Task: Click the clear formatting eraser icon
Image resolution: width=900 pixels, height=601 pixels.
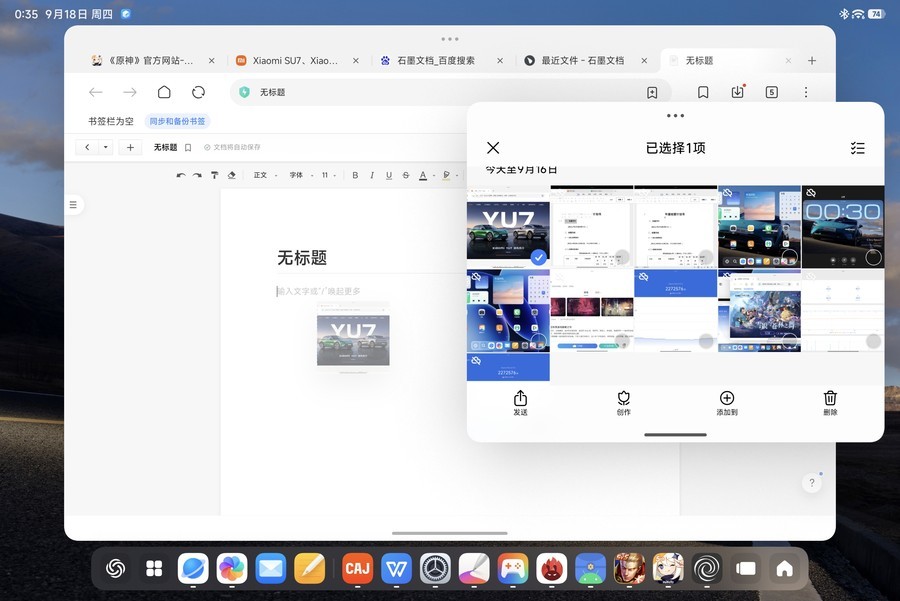Action: tap(232, 175)
